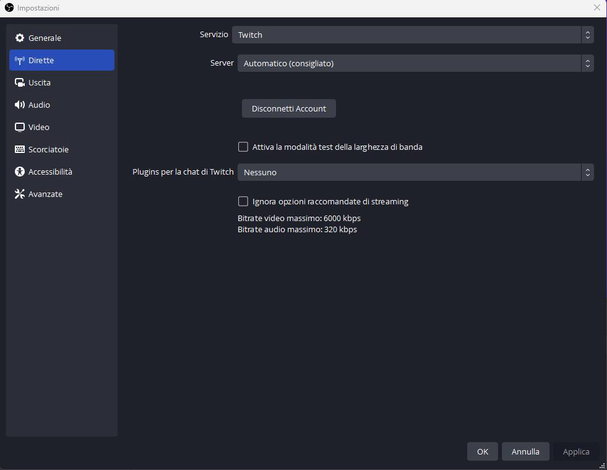Click the Bitrate audio massimo text
607x470 pixels.
(297, 230)
